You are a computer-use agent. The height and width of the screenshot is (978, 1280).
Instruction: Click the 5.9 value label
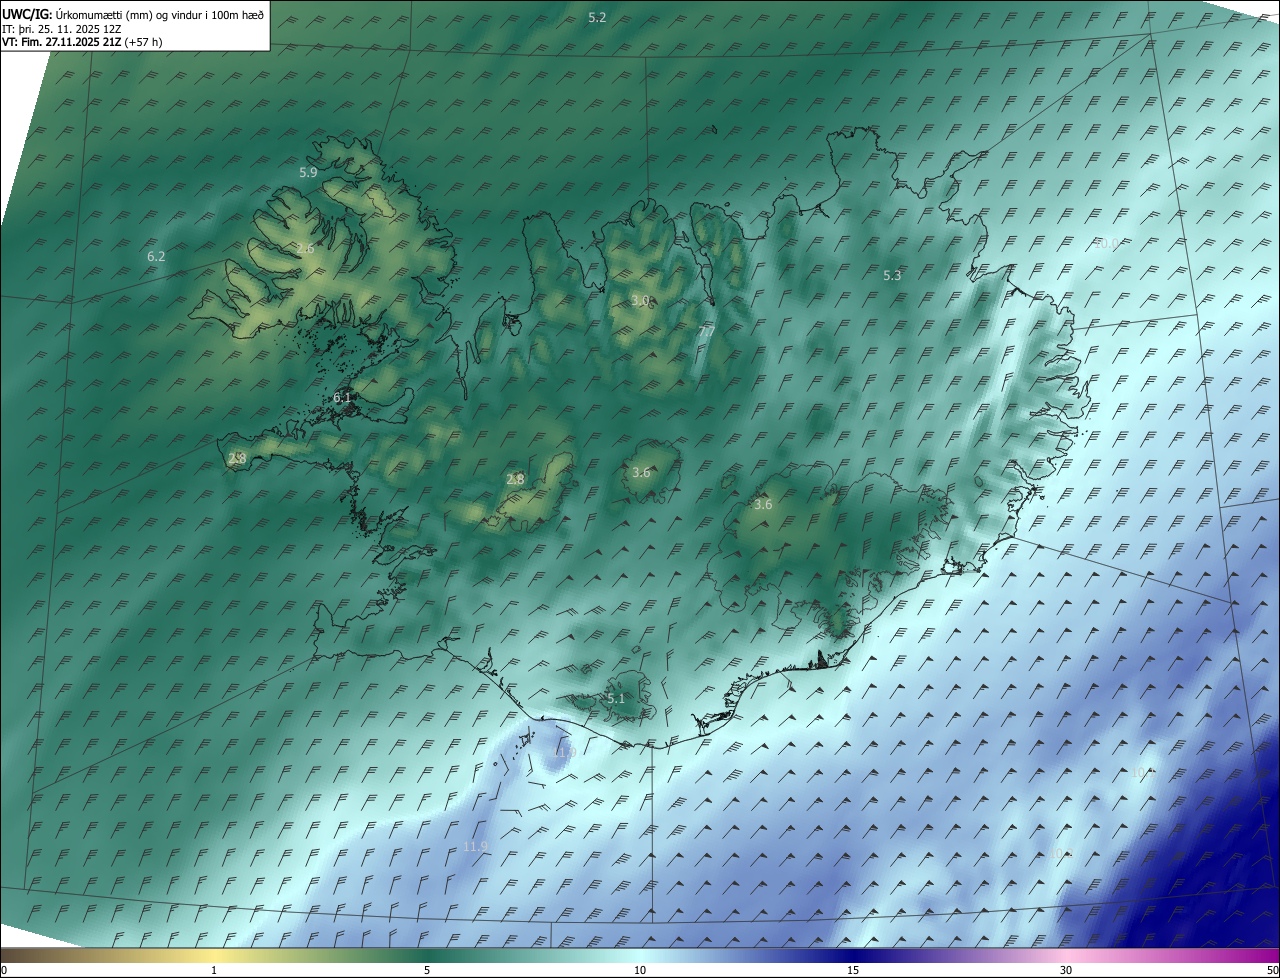click(x=308, y=172)
